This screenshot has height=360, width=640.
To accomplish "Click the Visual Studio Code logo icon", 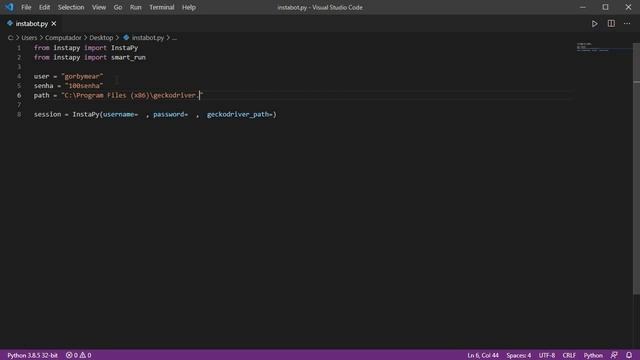I will 9,7.
